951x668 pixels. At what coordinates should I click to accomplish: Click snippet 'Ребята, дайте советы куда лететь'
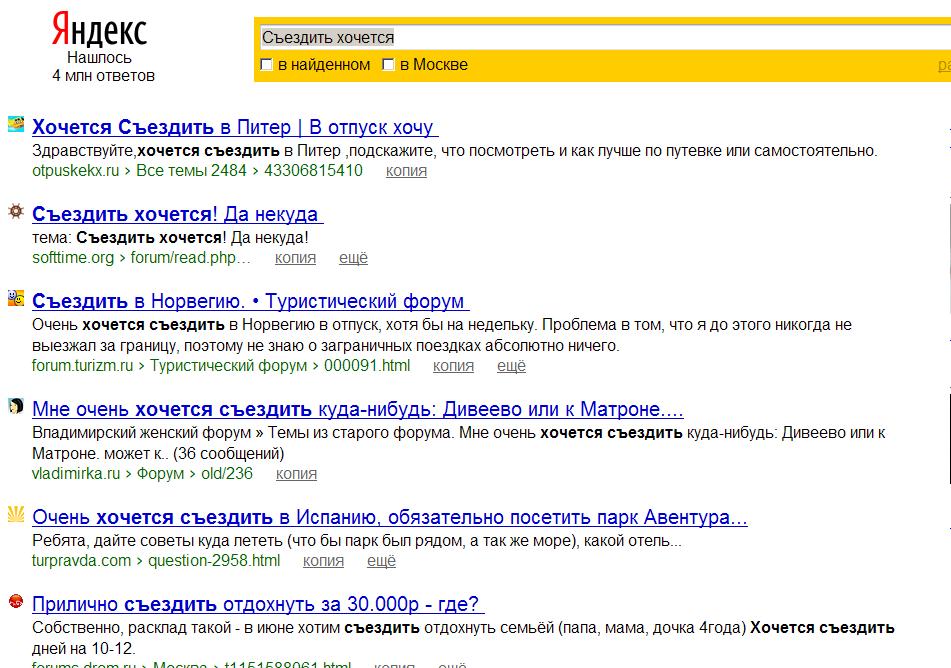click(357, 541)
